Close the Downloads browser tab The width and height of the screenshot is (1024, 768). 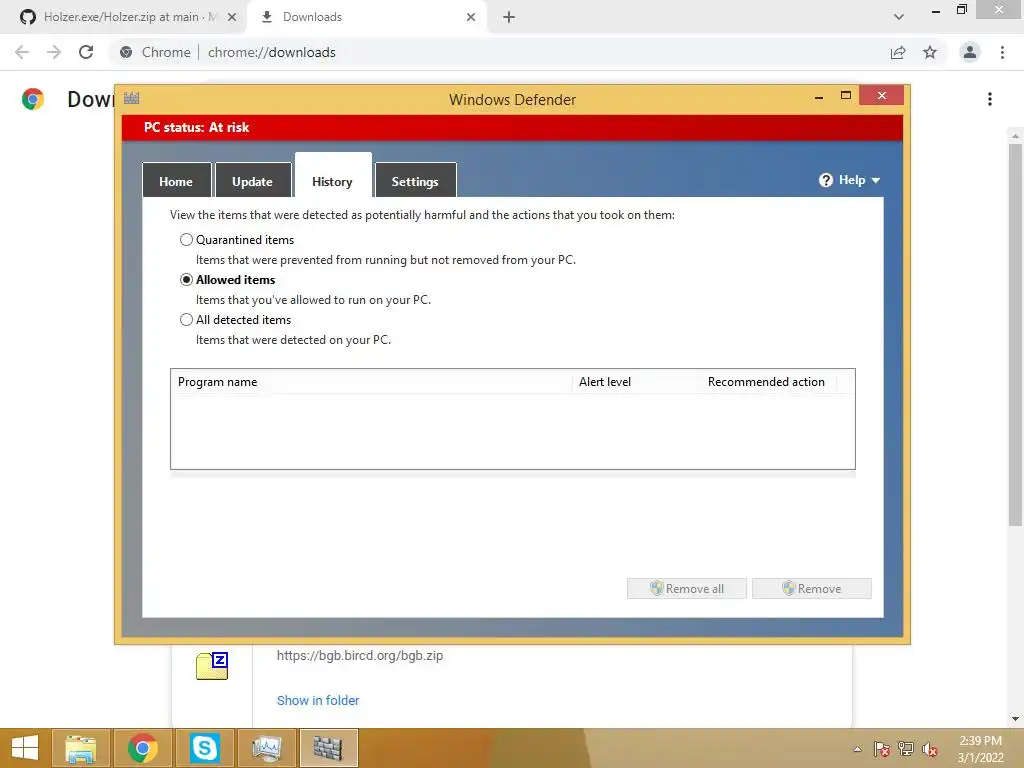(x=471, y=17)
